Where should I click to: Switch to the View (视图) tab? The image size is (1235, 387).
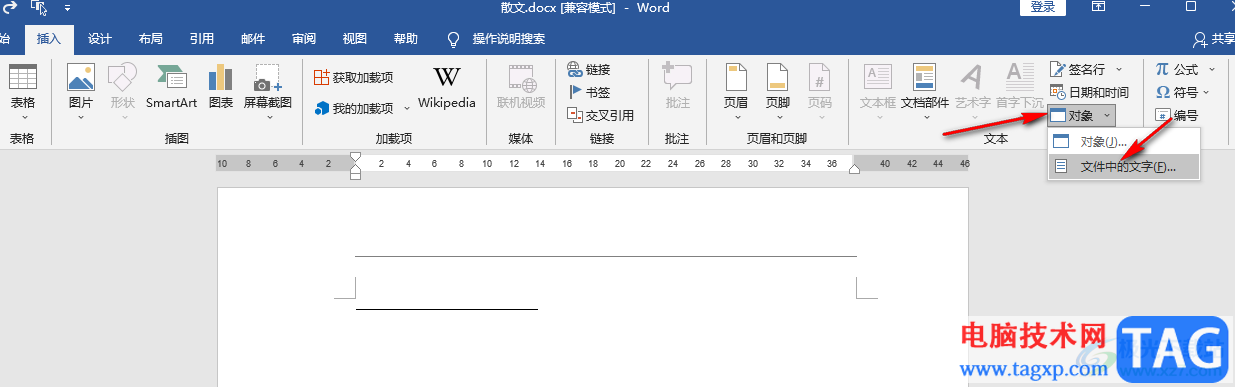pyautogui.click(x=355, y=39)
